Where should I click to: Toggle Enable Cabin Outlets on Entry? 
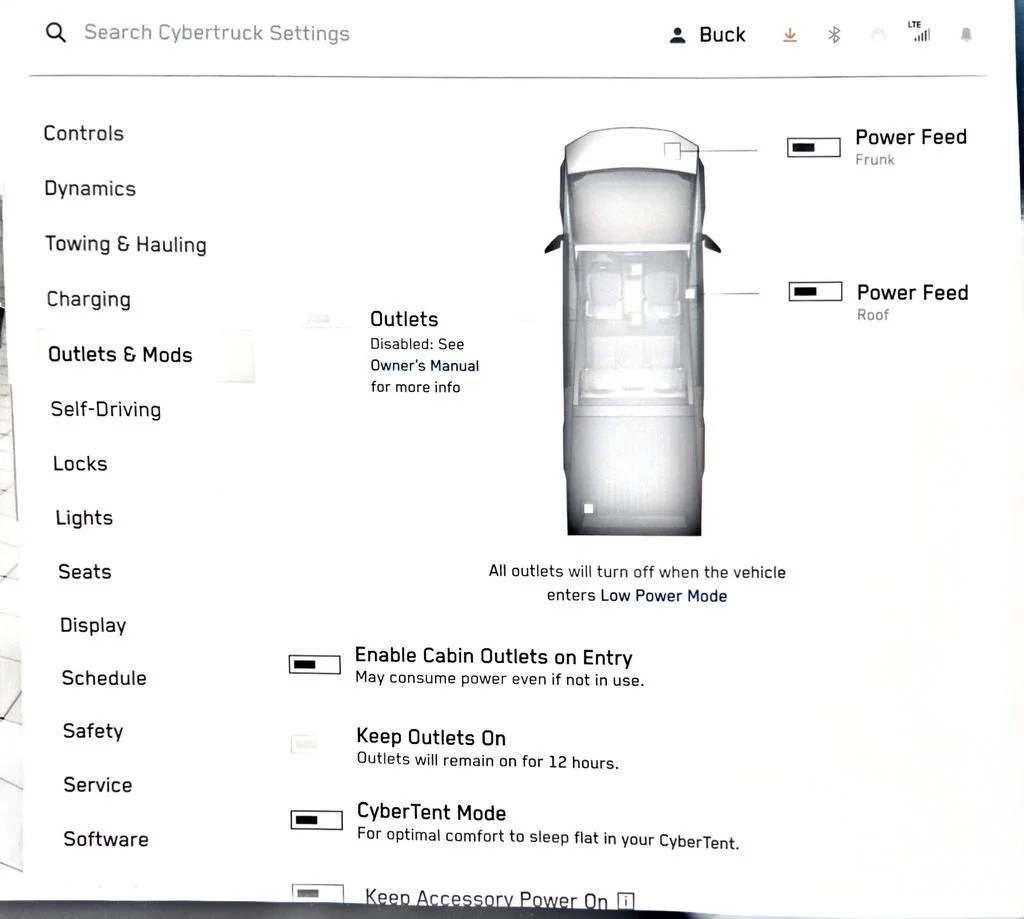tap(315, 665)
